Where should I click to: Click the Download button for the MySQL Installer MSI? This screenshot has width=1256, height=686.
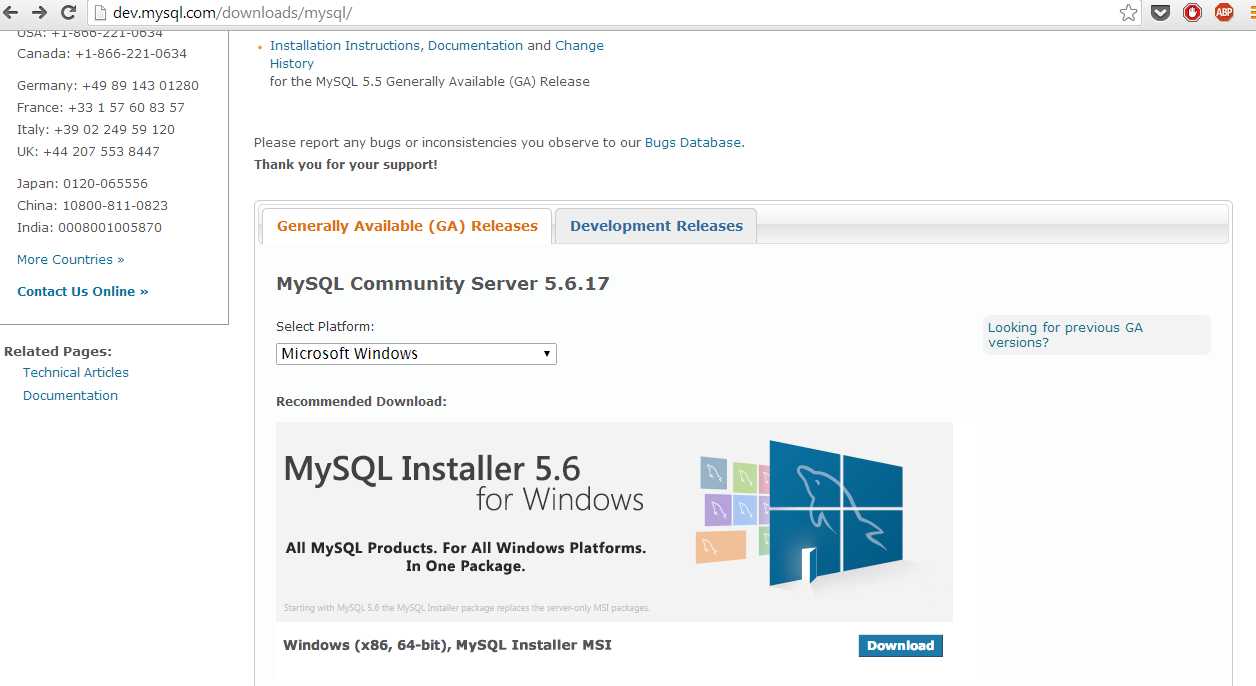900,646
